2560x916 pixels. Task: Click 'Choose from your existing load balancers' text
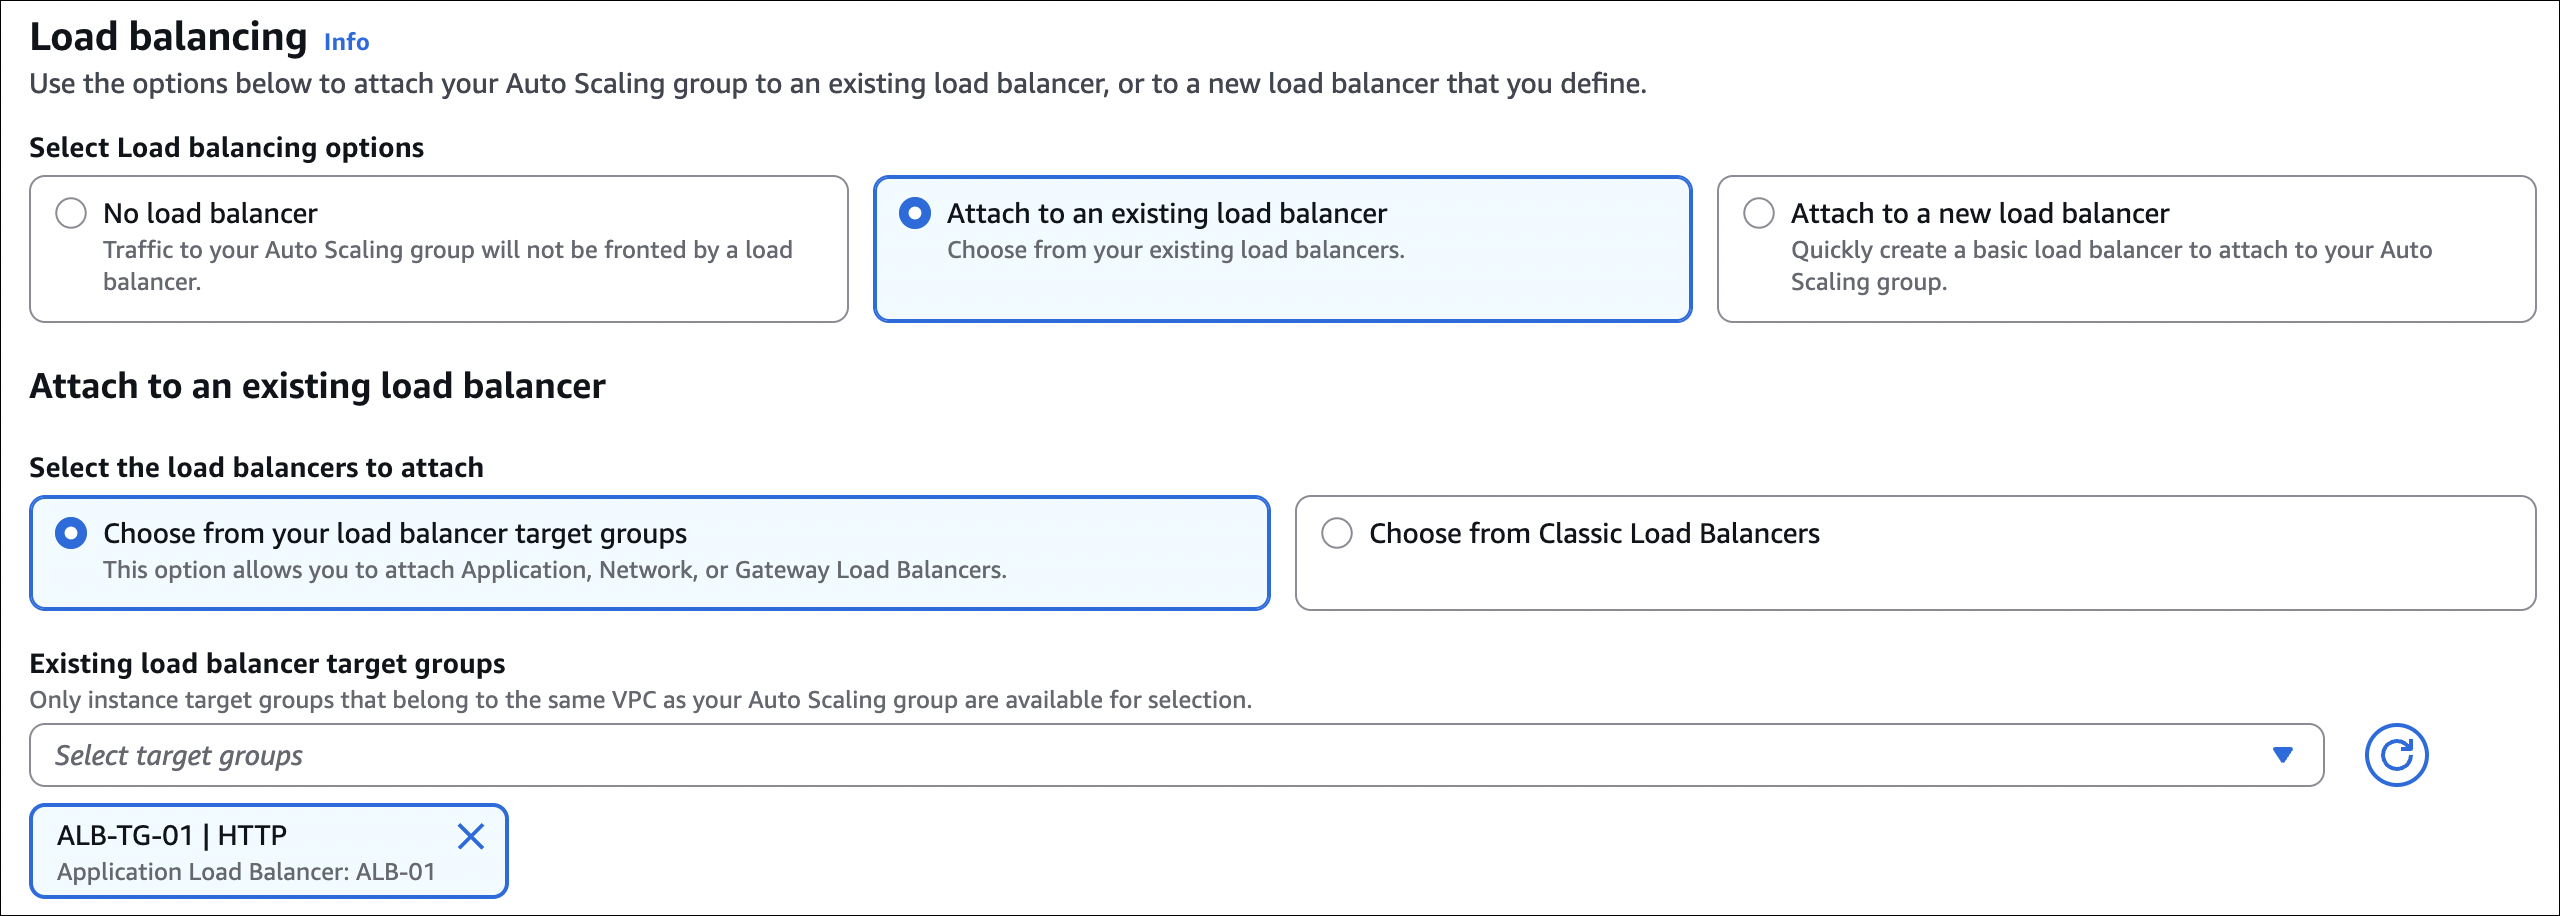[1175, 250]
